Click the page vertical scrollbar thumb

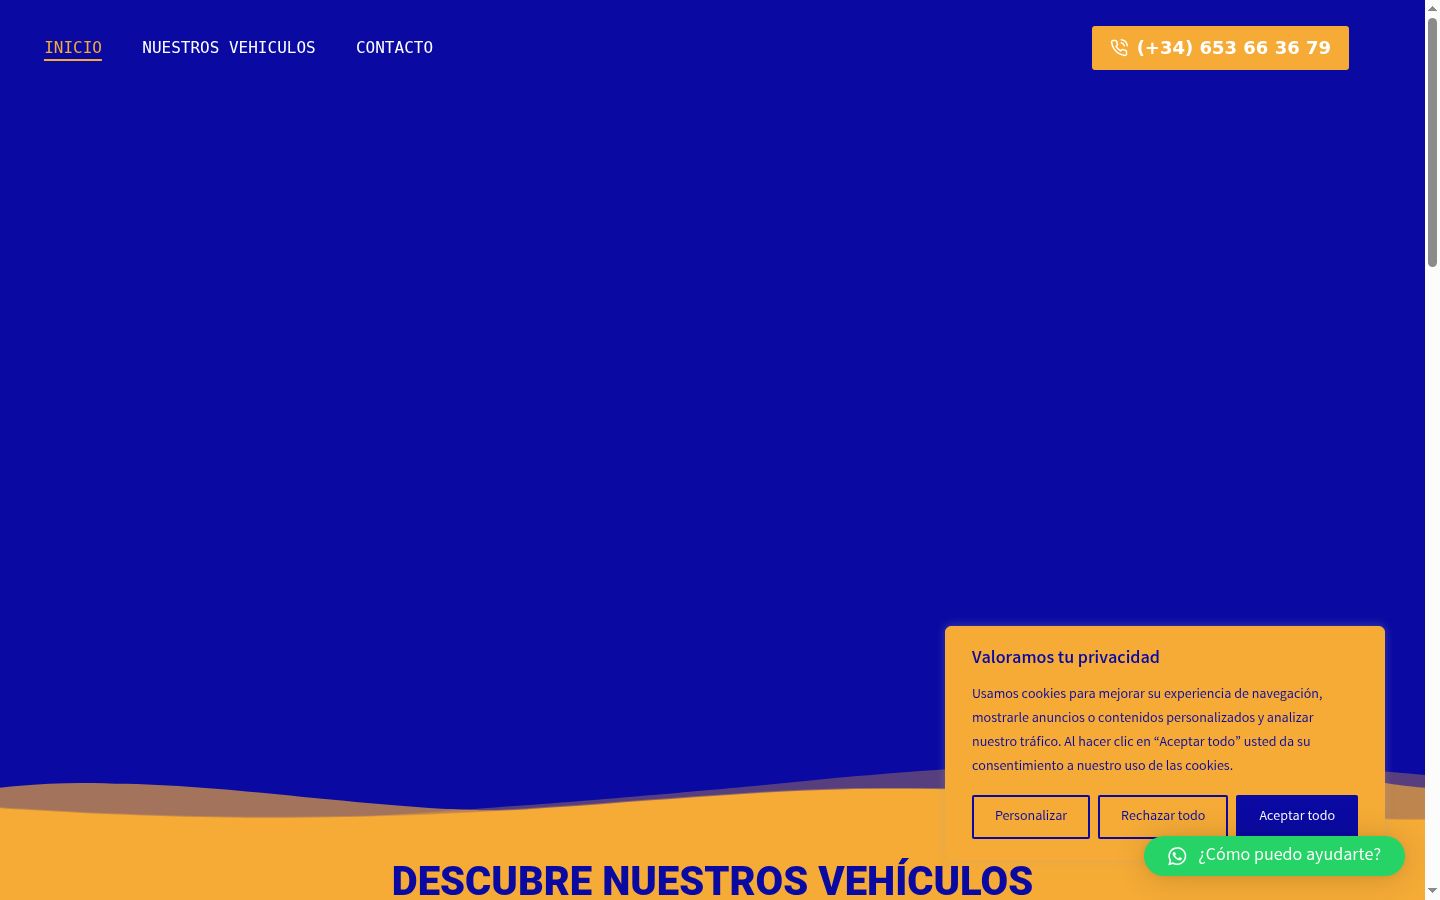click(x=1432, y=141)
